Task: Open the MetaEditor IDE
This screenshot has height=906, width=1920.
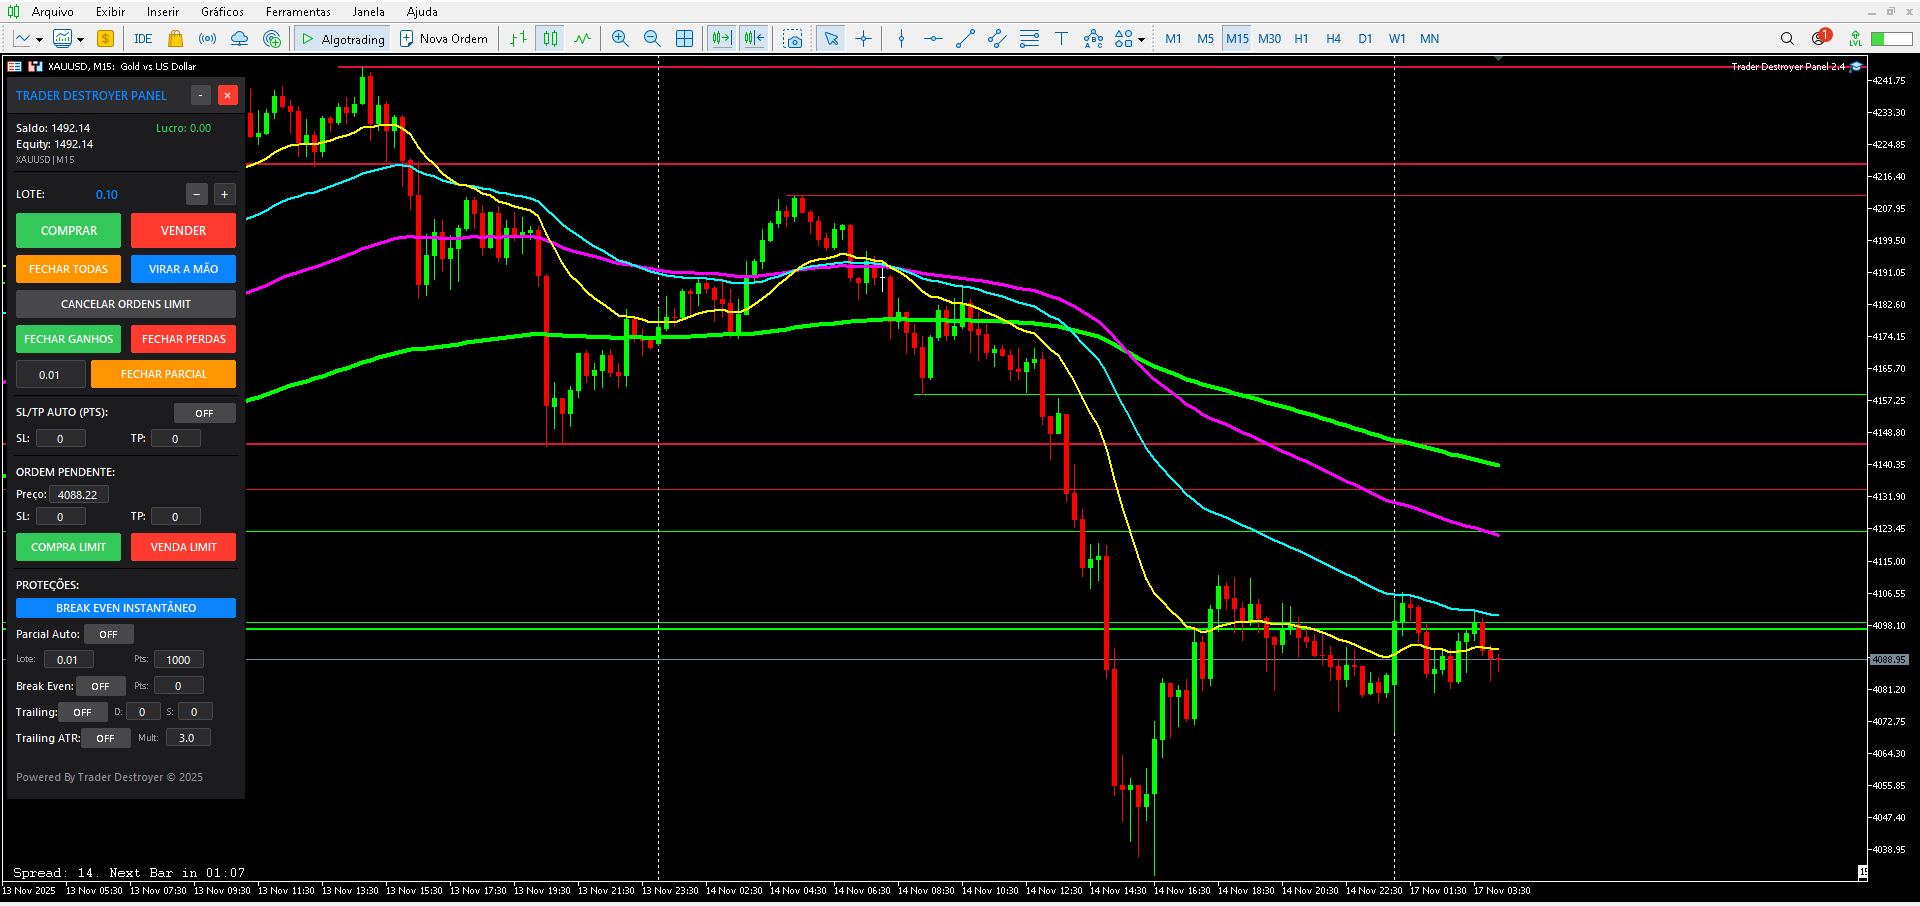Action: [143, 39]
